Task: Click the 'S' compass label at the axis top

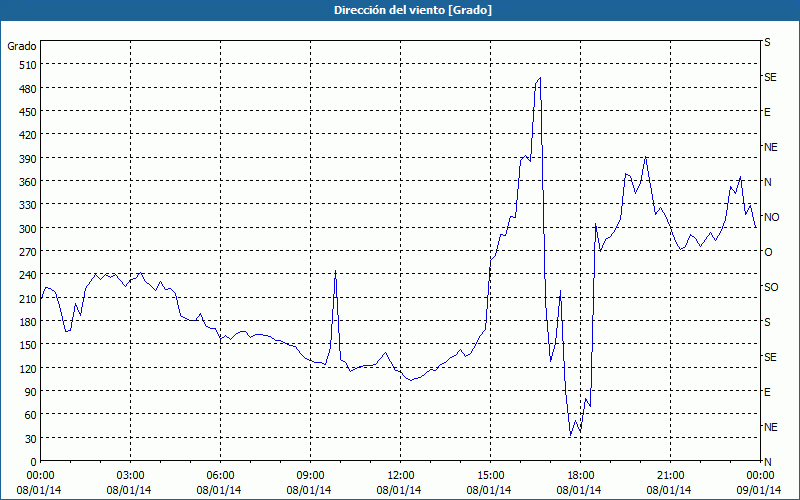Action: point(767,42)
